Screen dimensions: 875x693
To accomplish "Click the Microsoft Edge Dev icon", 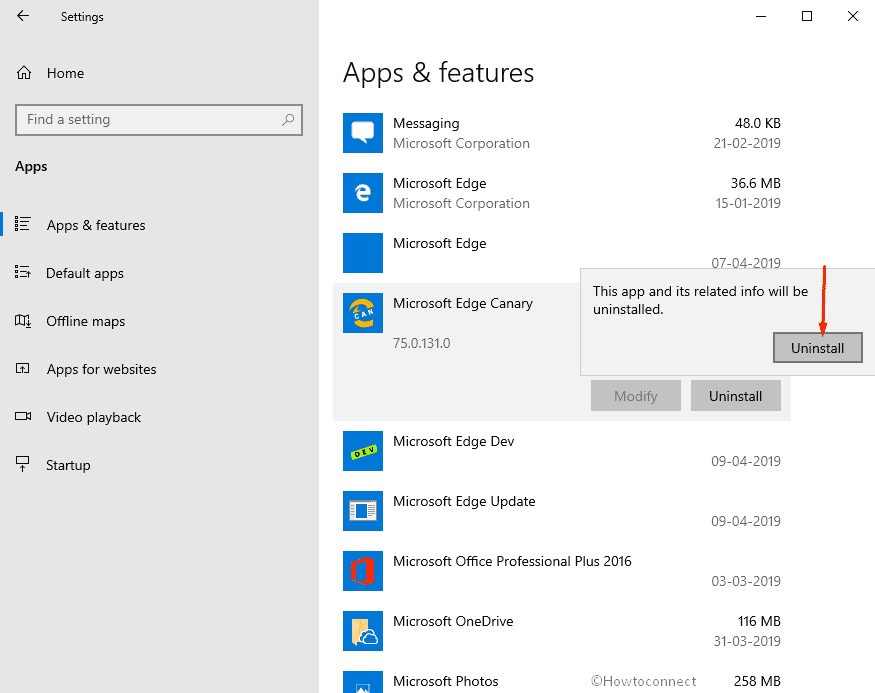I will click(363, 451).
